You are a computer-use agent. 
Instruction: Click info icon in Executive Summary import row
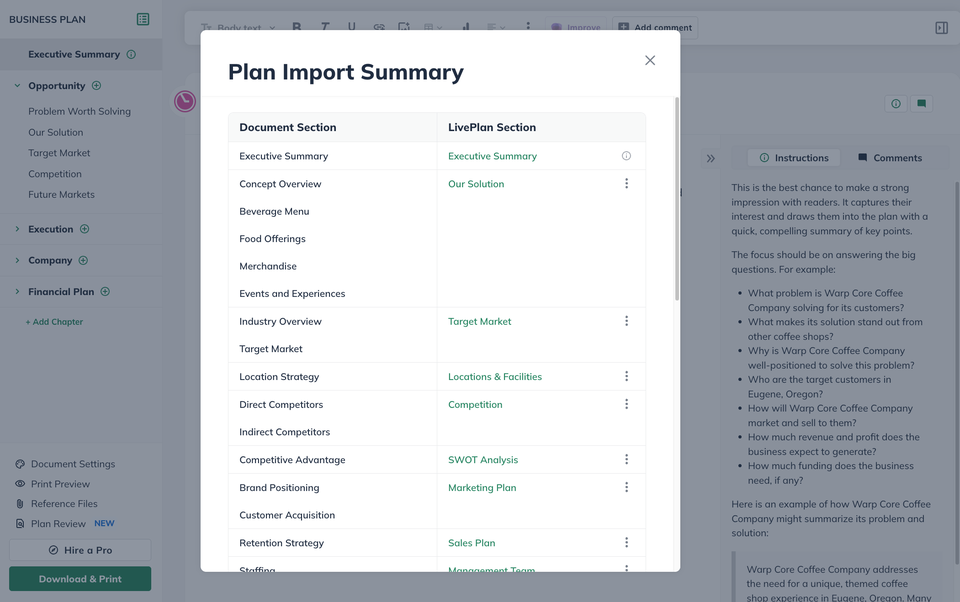pyautogui.click(x=626, y=156)
